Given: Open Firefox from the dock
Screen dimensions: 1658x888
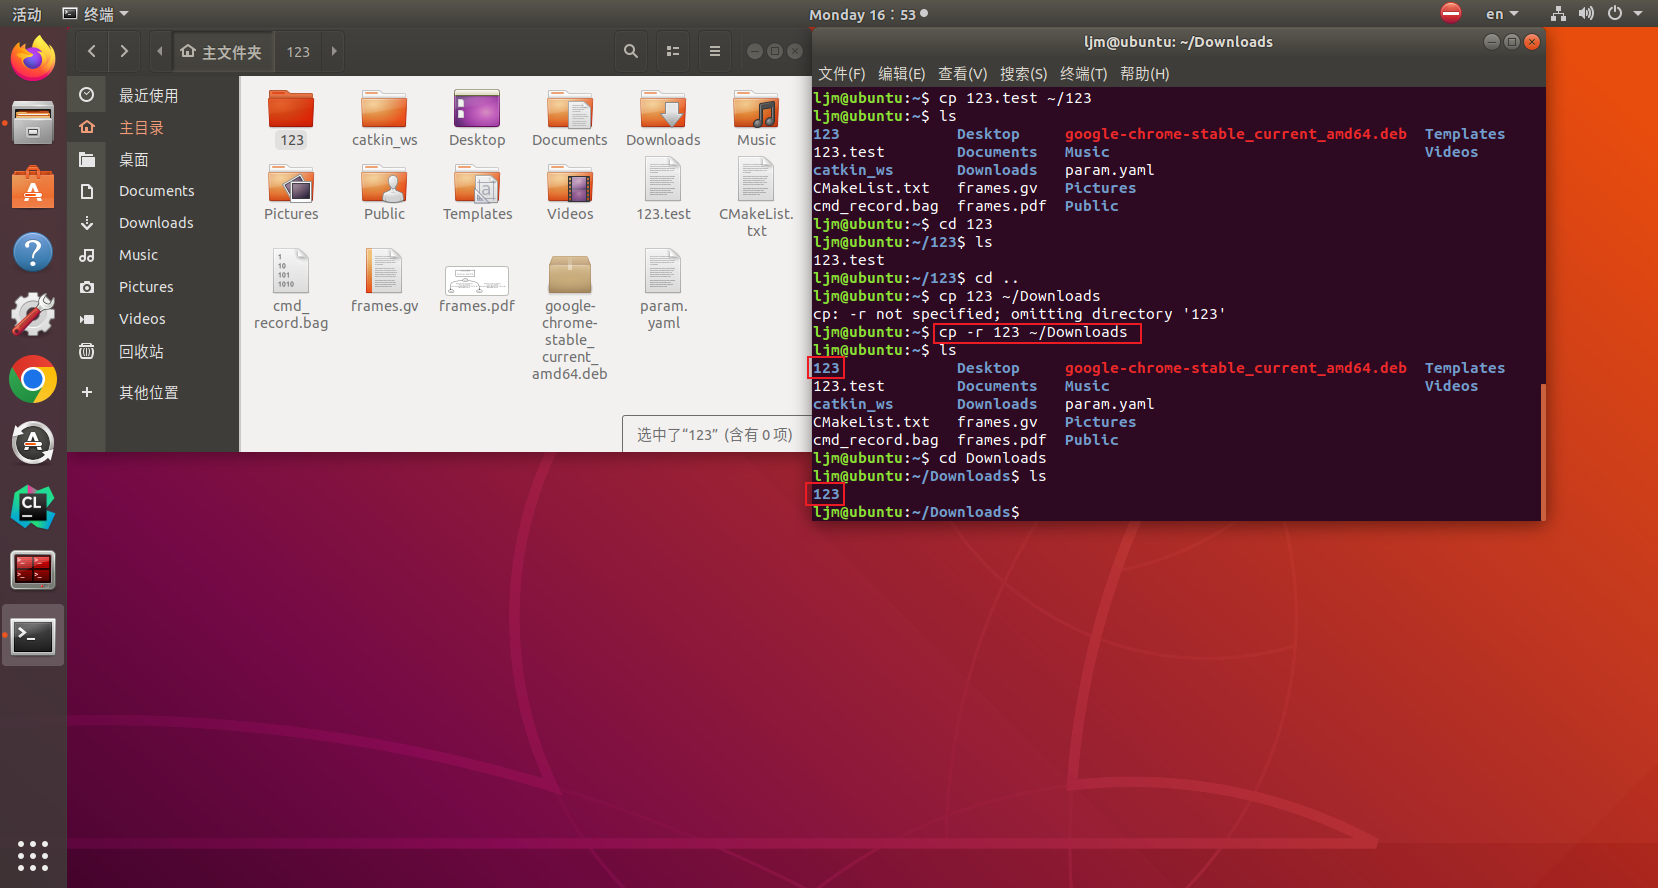Looking at the screenshot, I should (33, 60).
